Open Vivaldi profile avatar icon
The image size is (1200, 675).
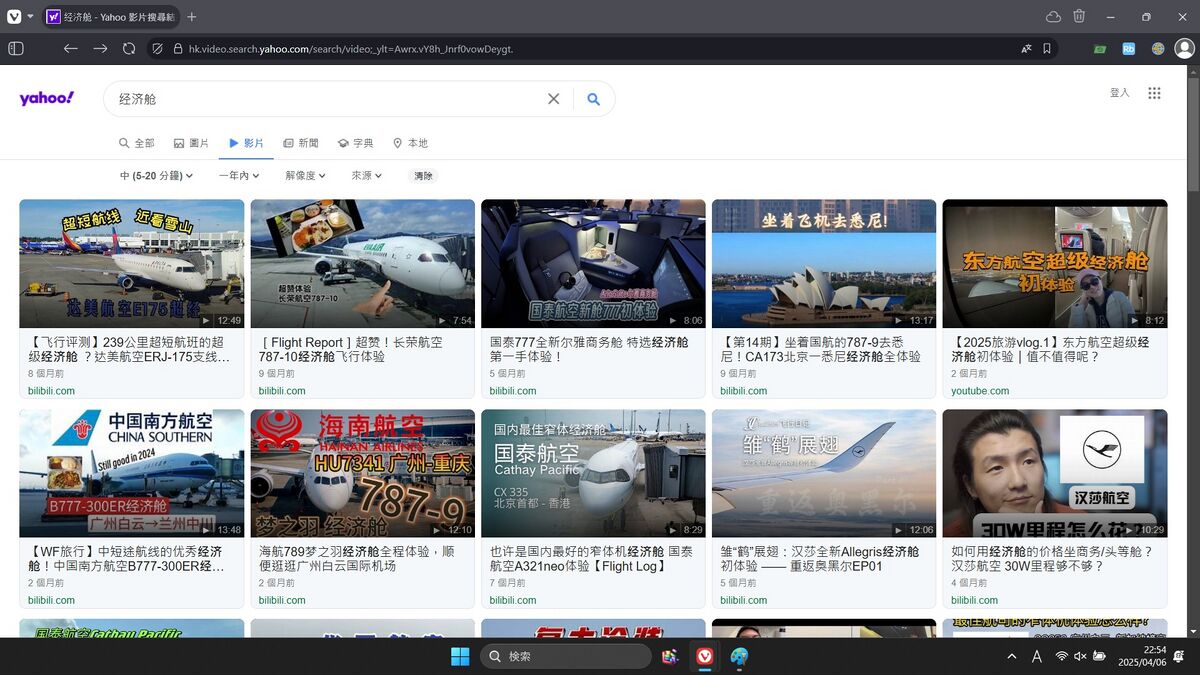(x=1184, y=48)
